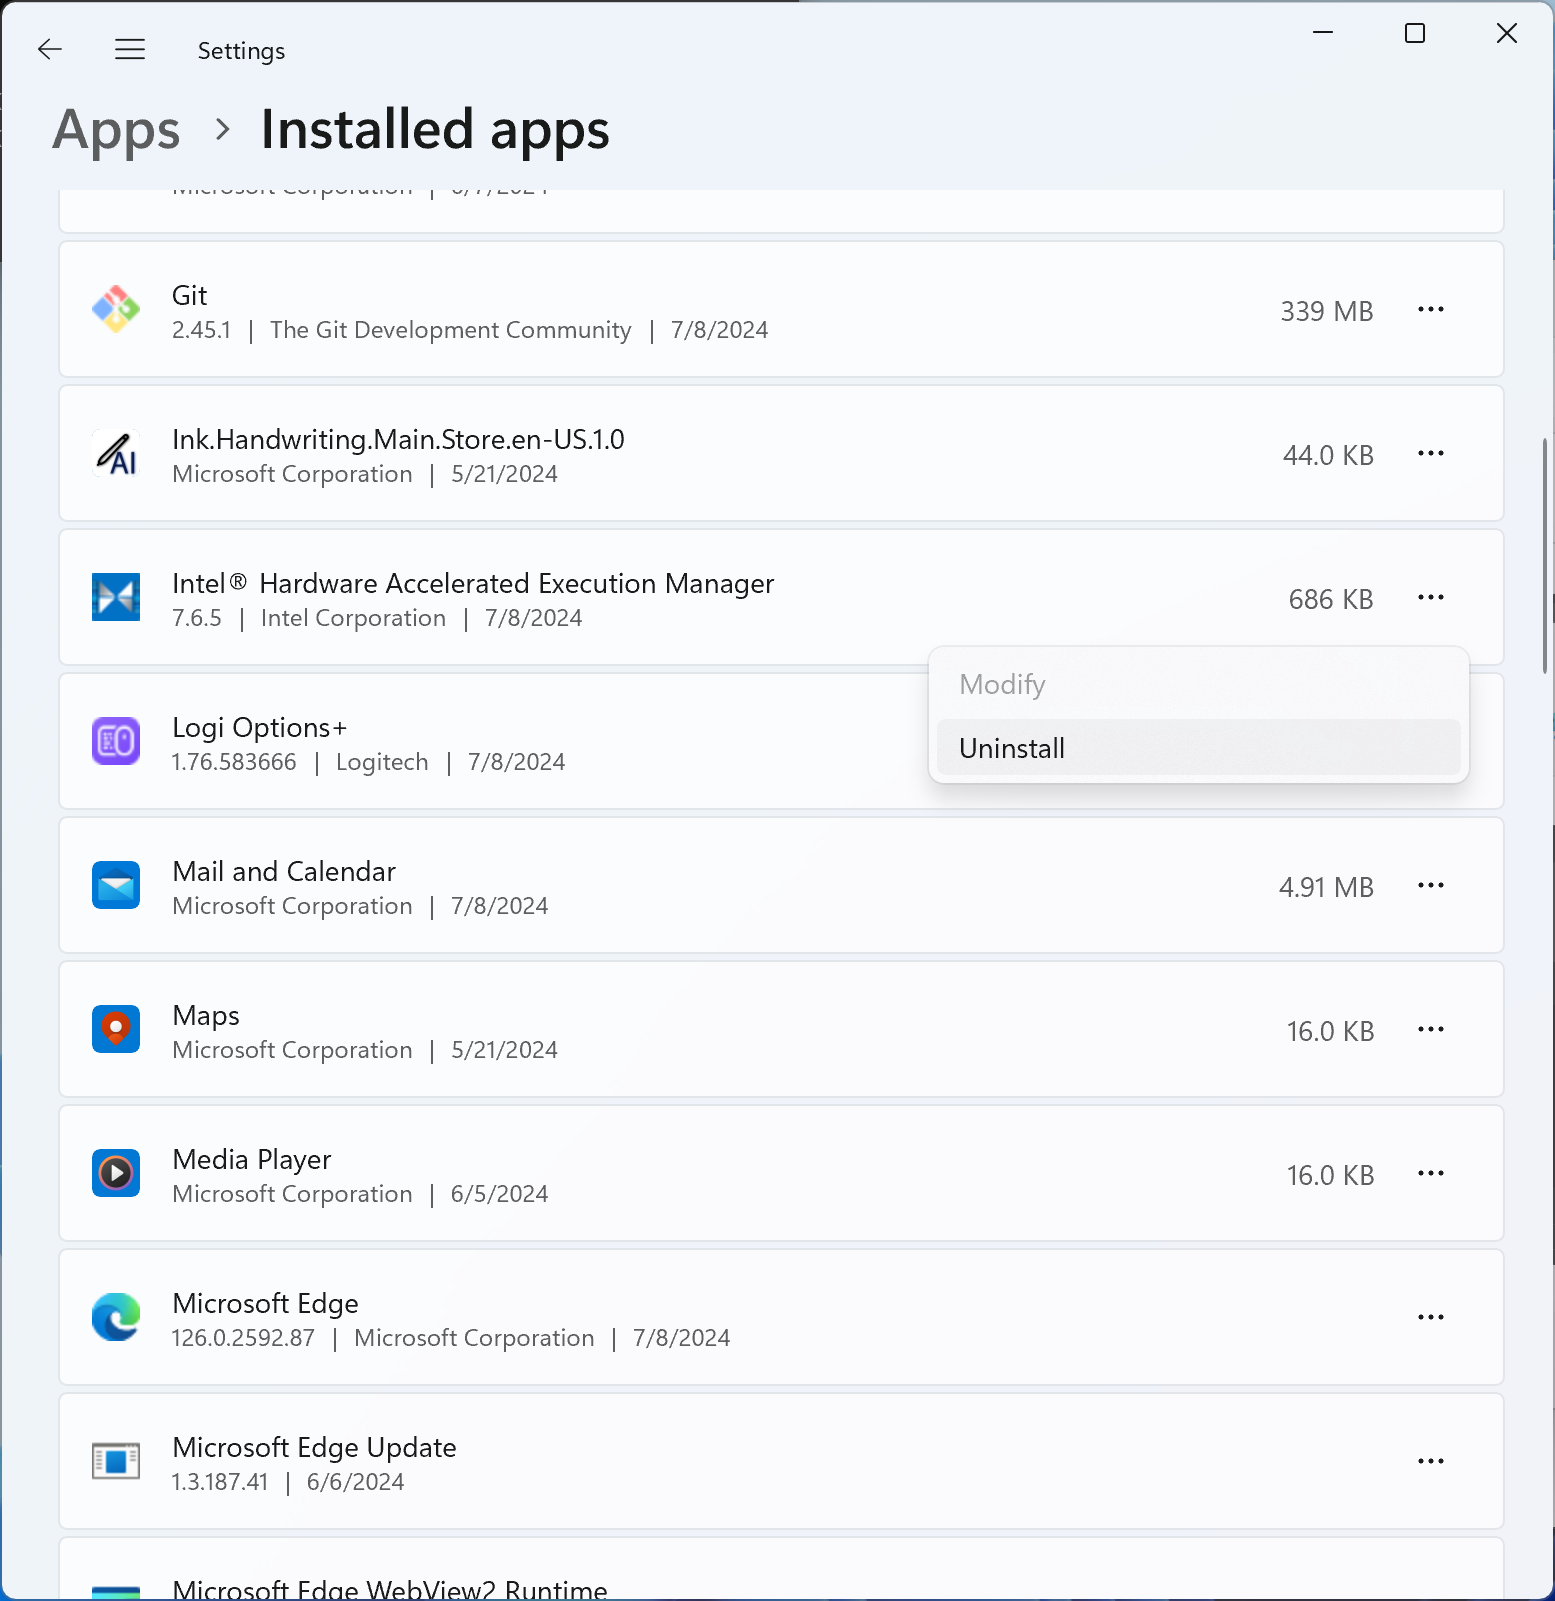Open more options for Ink.Handwriting.Main.Store
The image size is (1555, 1601).
click(x=1430, y=454)
